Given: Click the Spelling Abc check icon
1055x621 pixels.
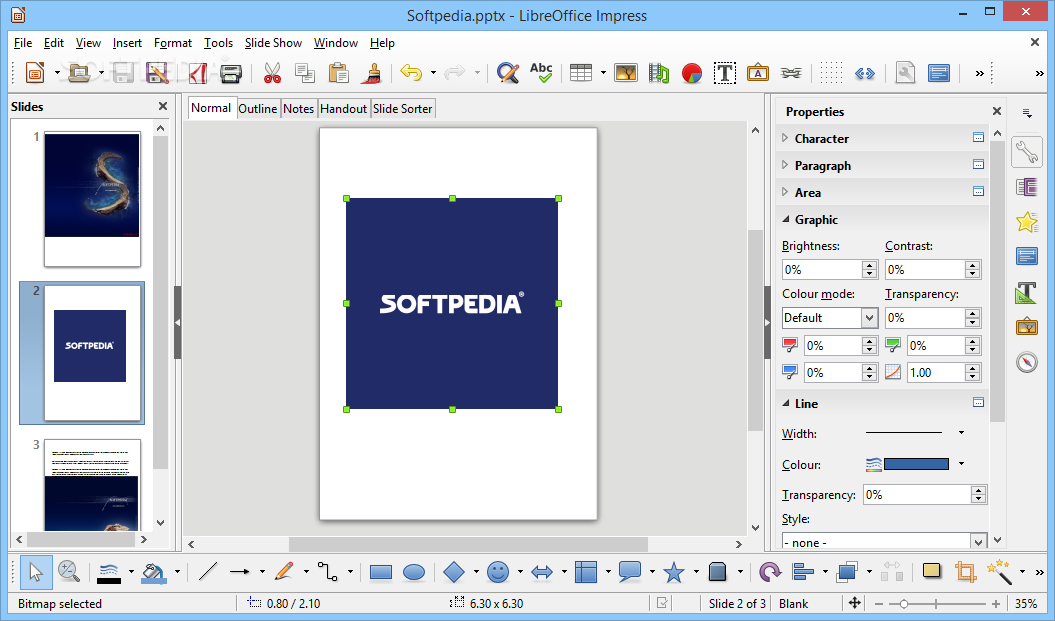Looking at the screenshot, I should (x=541, y=73).
